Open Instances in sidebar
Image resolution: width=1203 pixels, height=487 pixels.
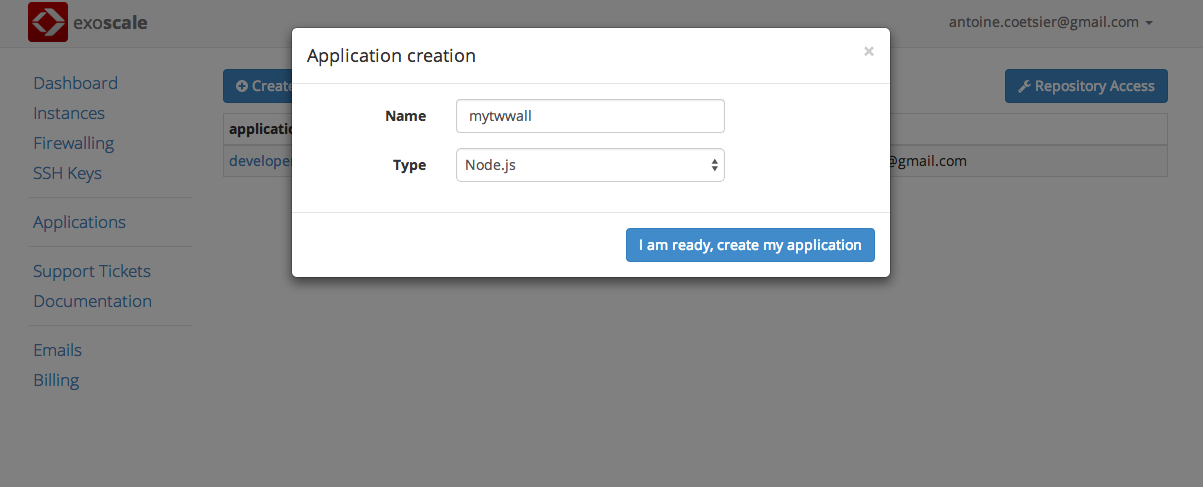point(69,113)
